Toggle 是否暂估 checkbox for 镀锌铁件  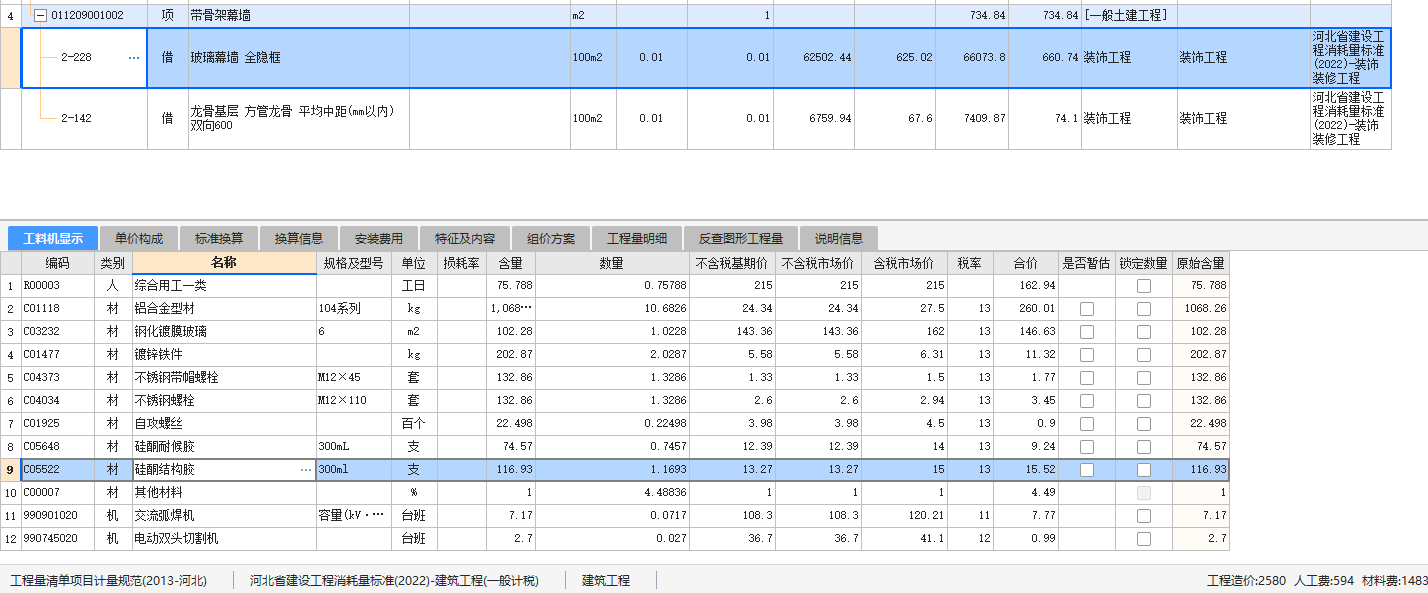tap(1087, 355)
